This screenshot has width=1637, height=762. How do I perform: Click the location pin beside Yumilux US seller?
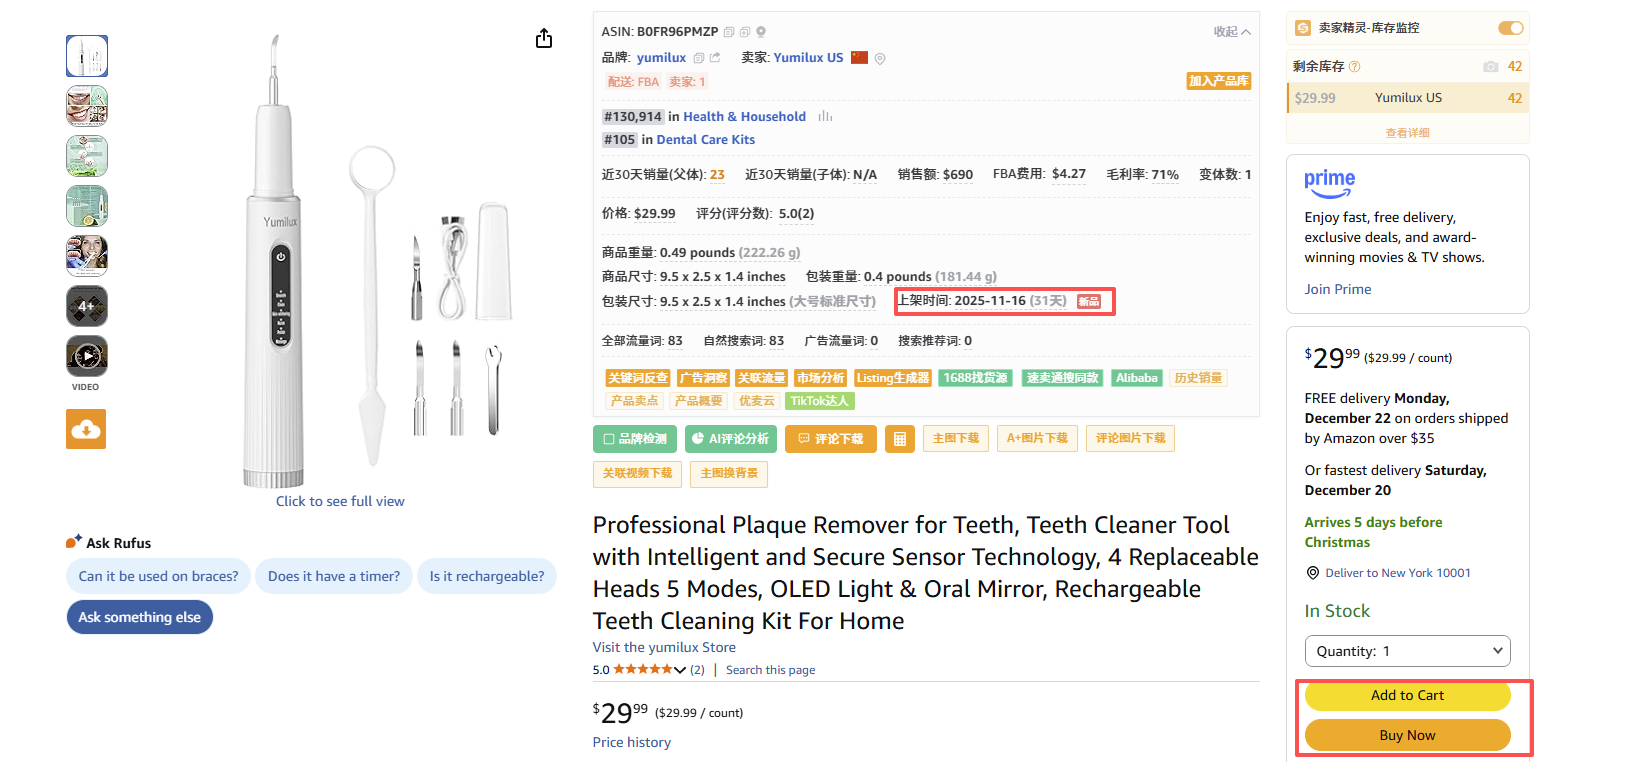click(880, 59)
